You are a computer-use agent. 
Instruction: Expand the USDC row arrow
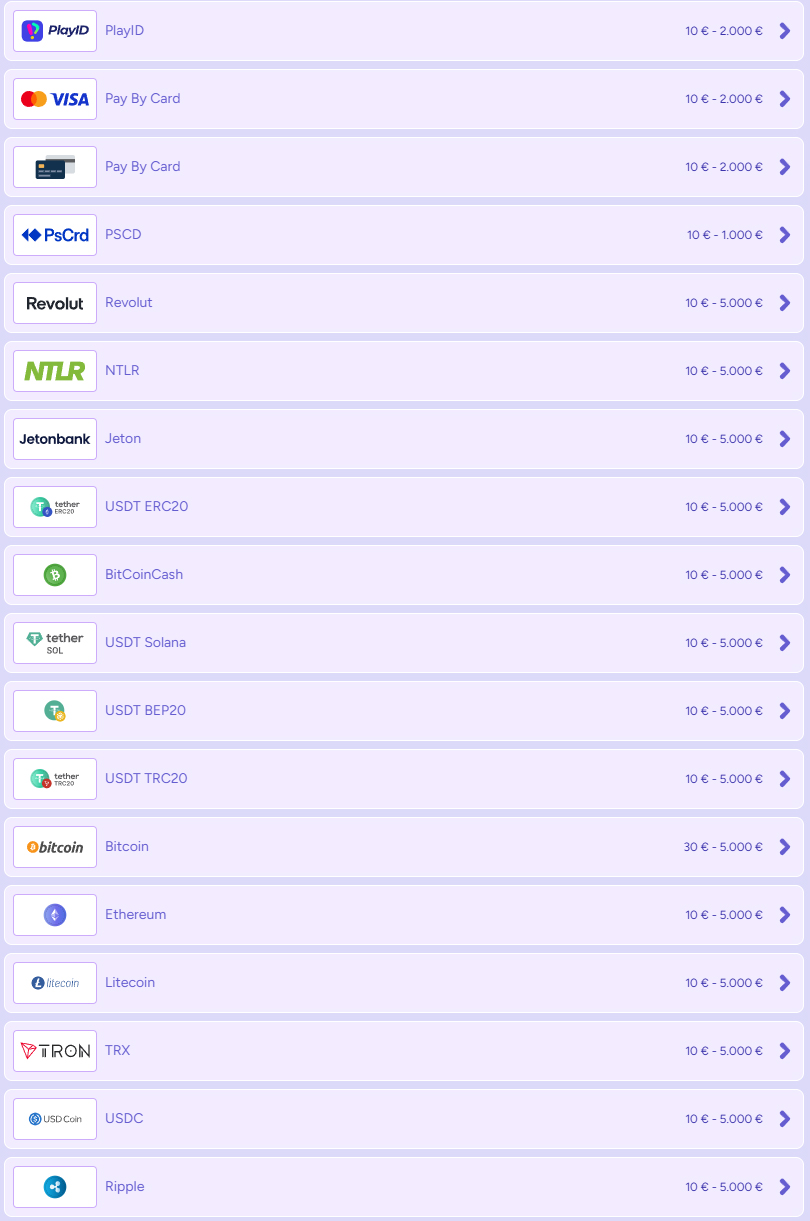[x=785, y=1119]
